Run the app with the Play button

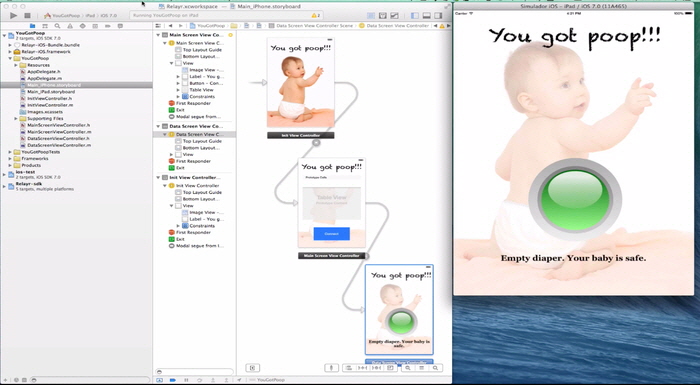(13, 16)
